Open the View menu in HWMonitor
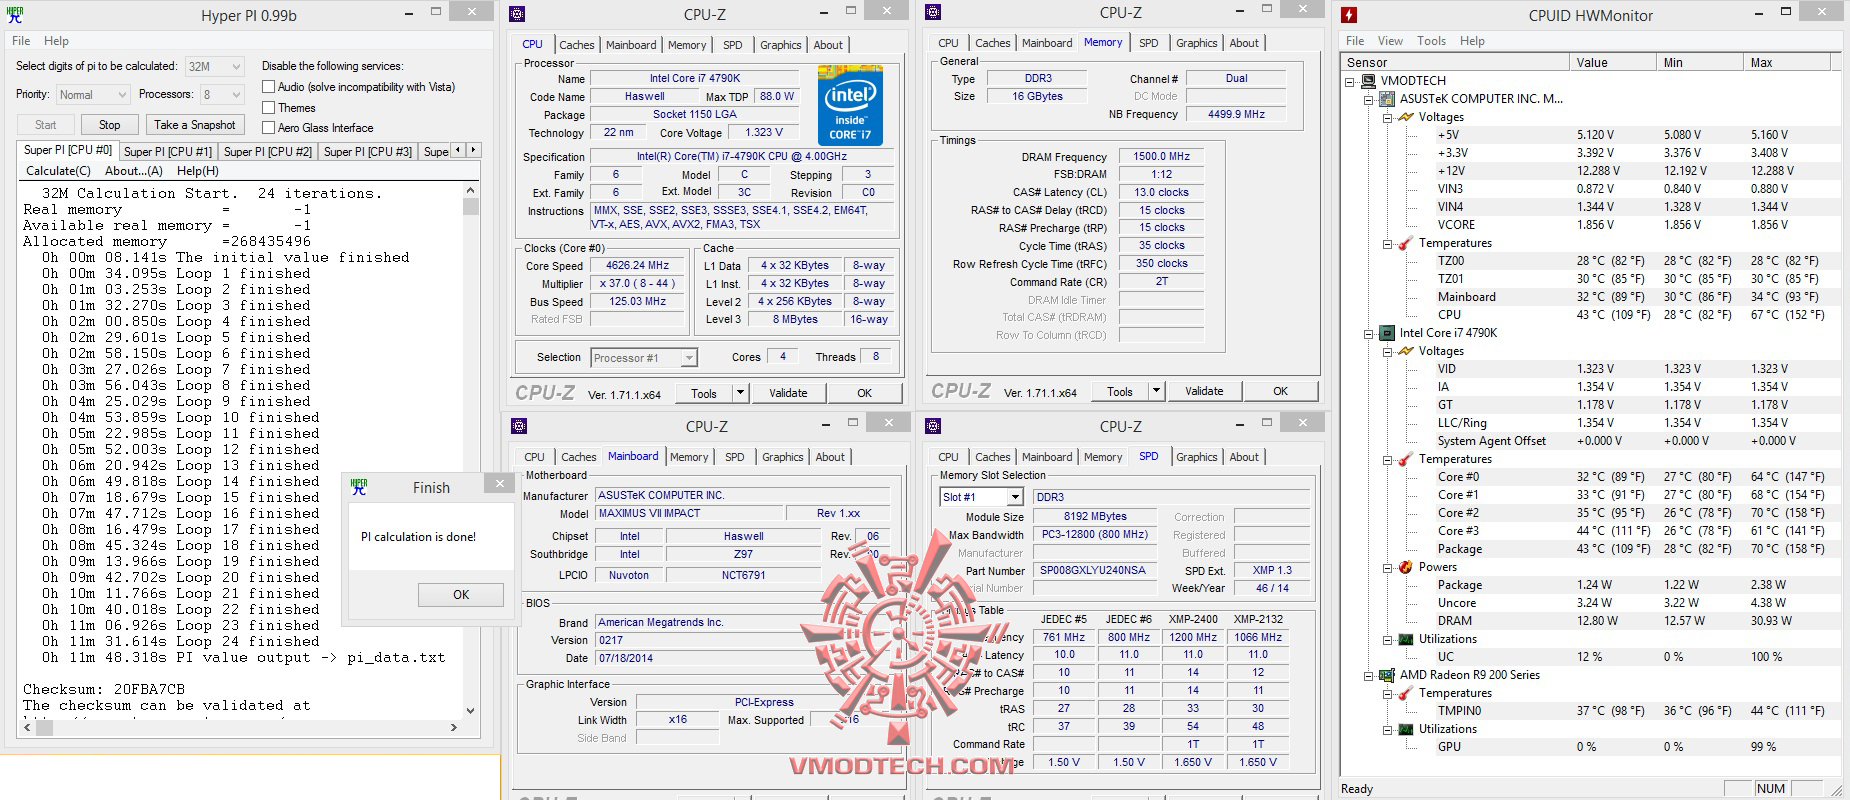Image resolution: width=1850 pixels, height=800 pixels. (x=1390, y=41)
